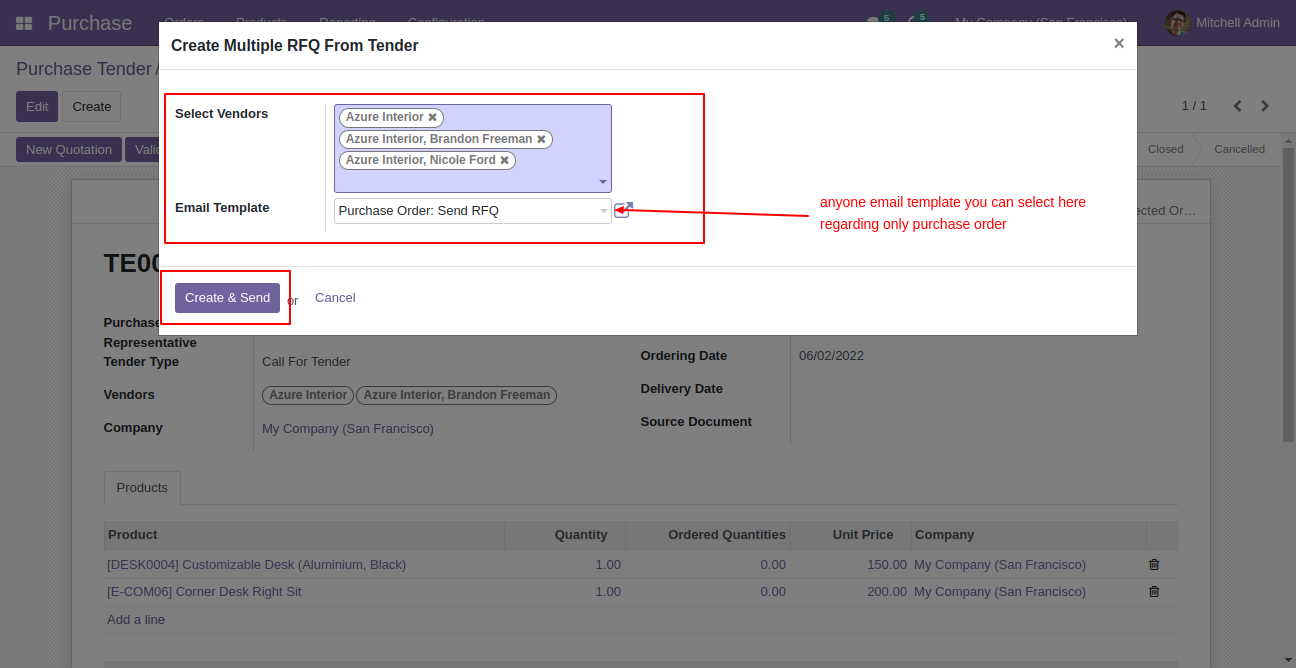Click the Create button on tender page

(x=91, y=107)
